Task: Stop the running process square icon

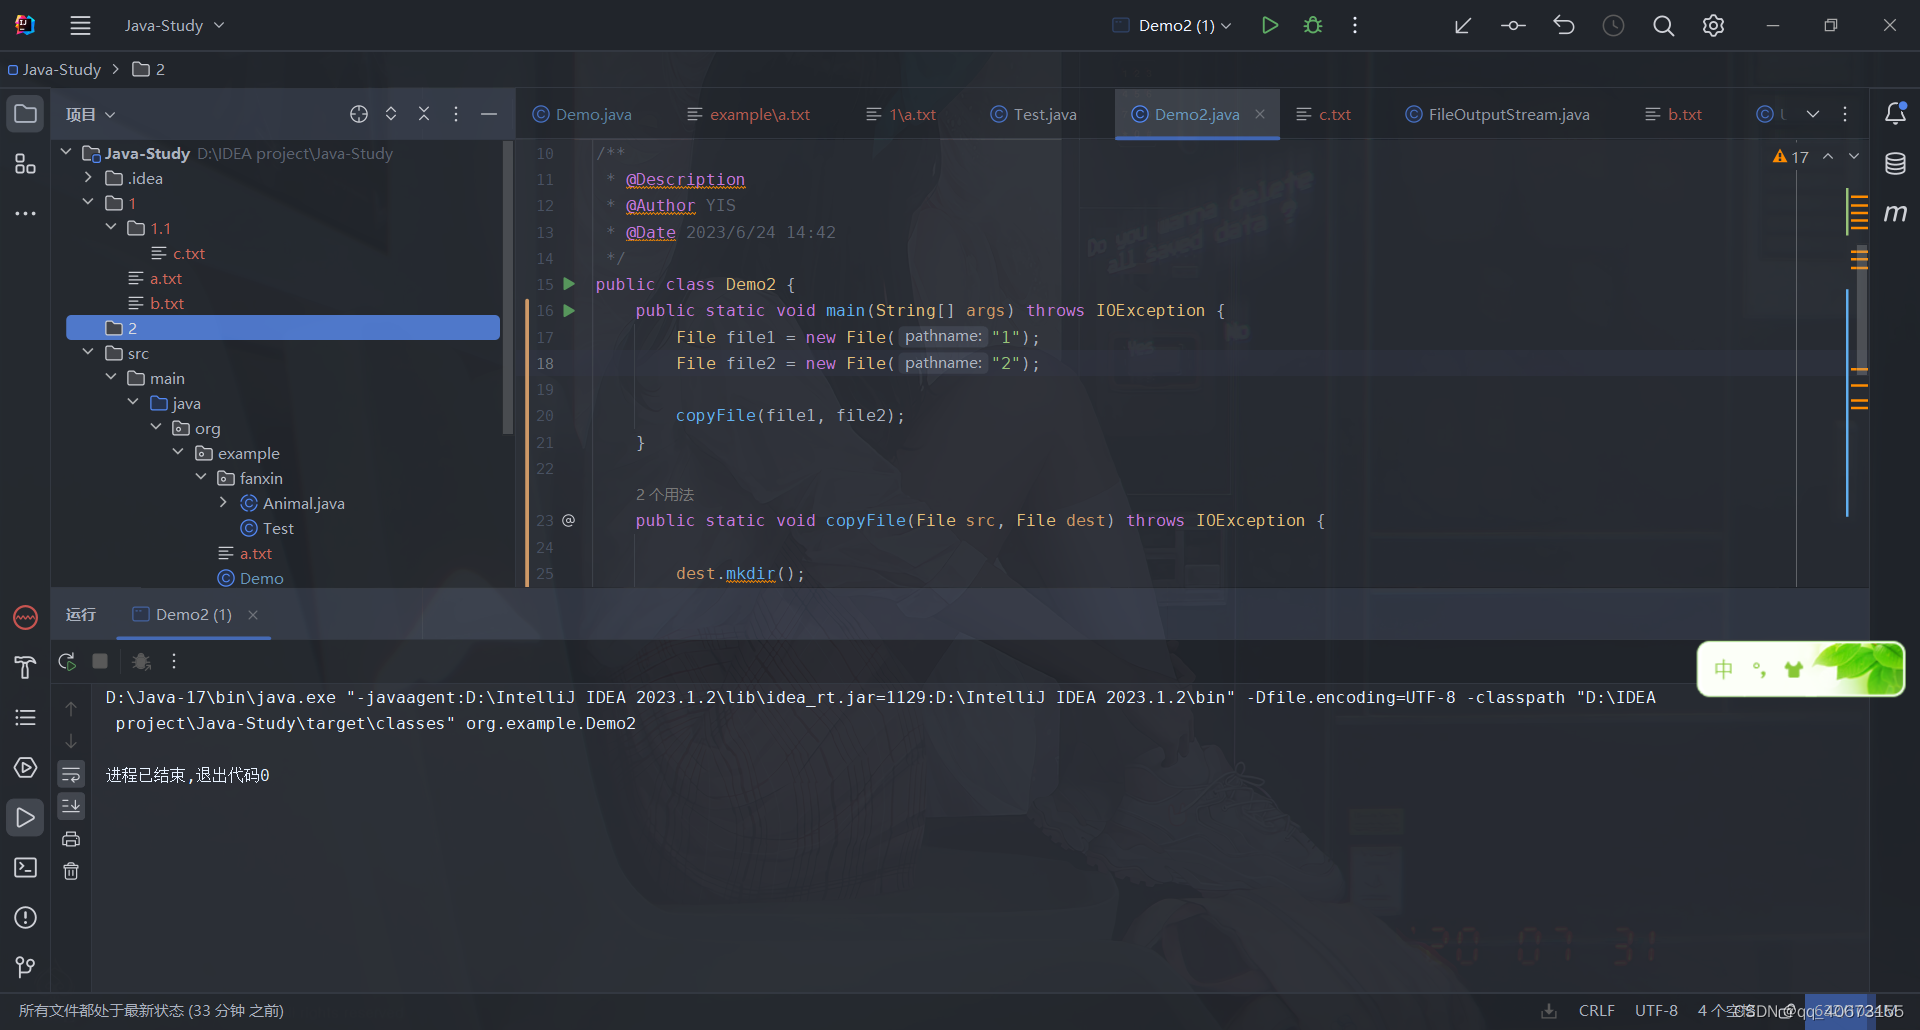Action: point(100,661)
